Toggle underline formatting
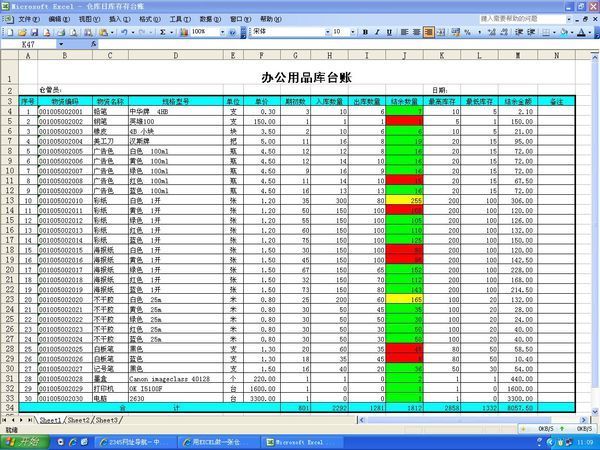Screen dimensions: 600x450 pos(389,32)
